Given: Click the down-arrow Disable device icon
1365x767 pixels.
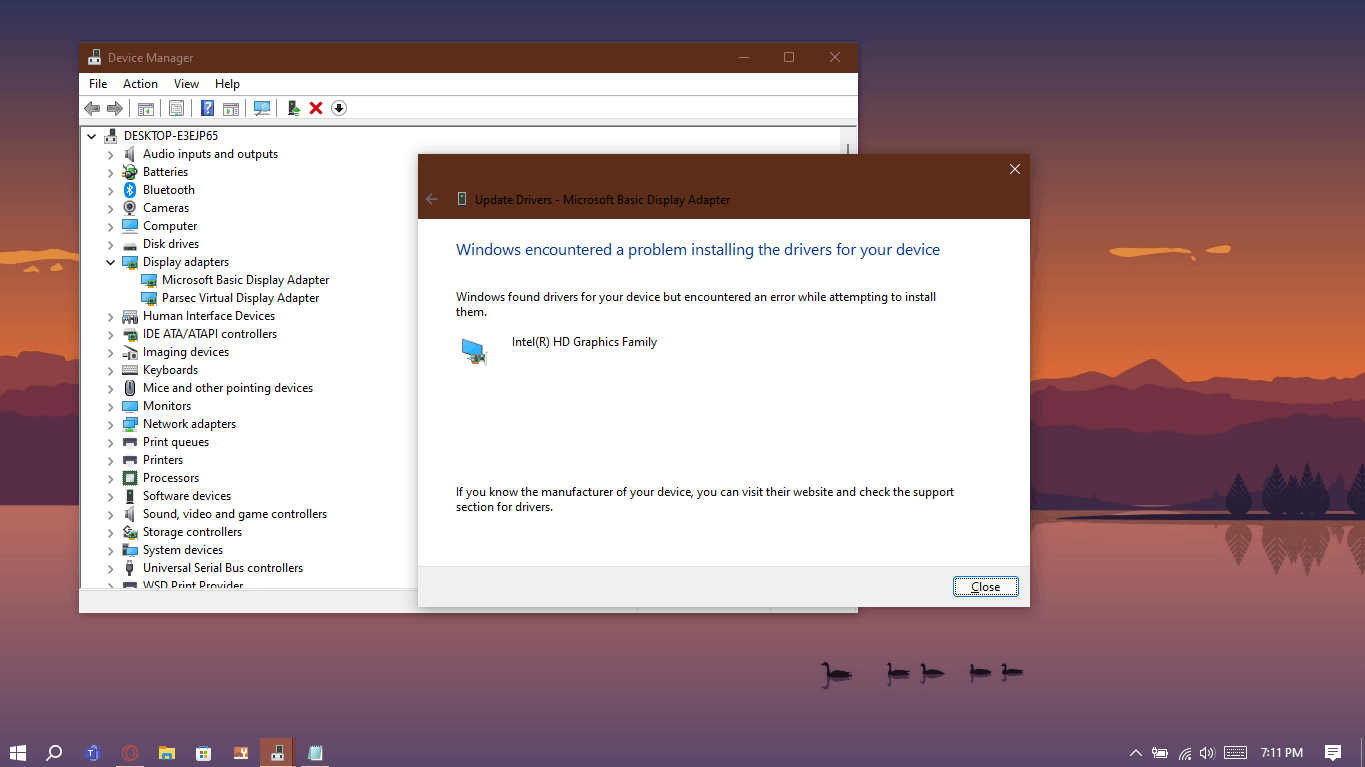Looking at the screenshot, I should pos(339,108).
